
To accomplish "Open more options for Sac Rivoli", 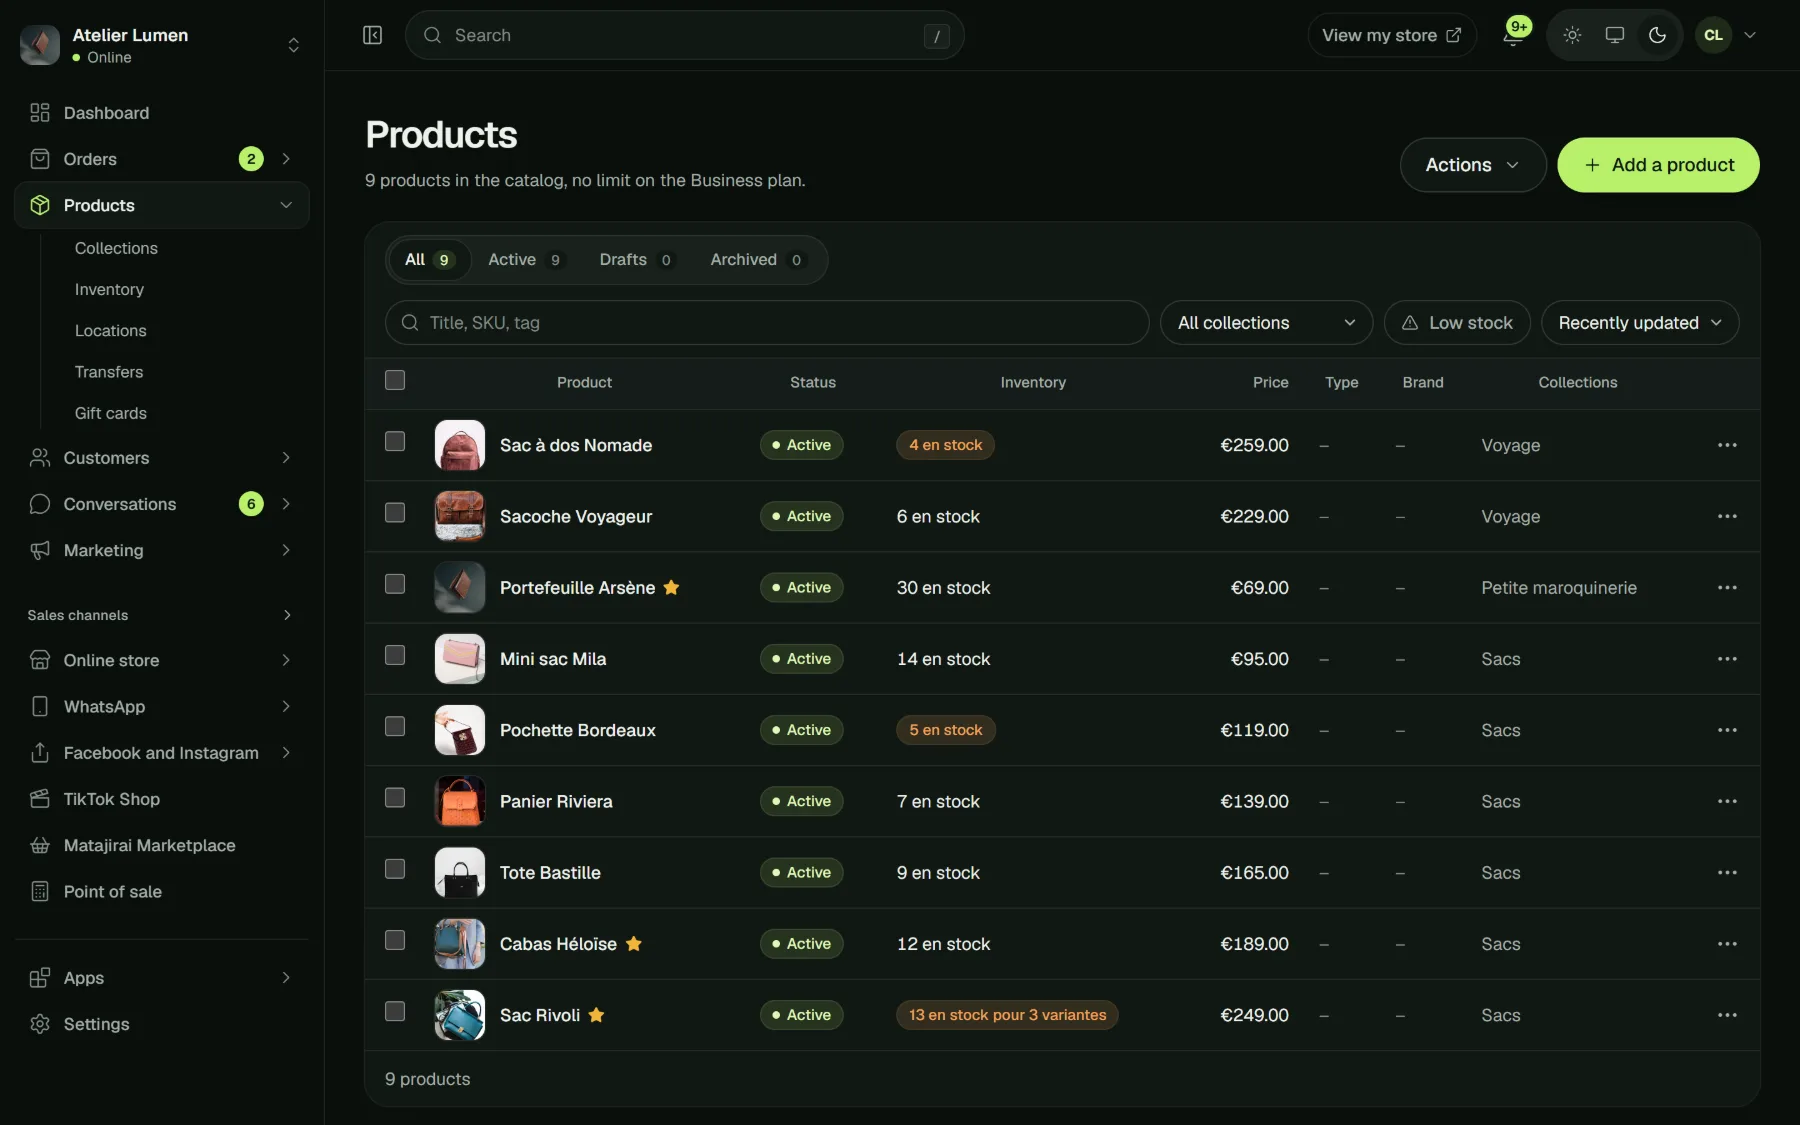I will (x=1727, y=1015).
